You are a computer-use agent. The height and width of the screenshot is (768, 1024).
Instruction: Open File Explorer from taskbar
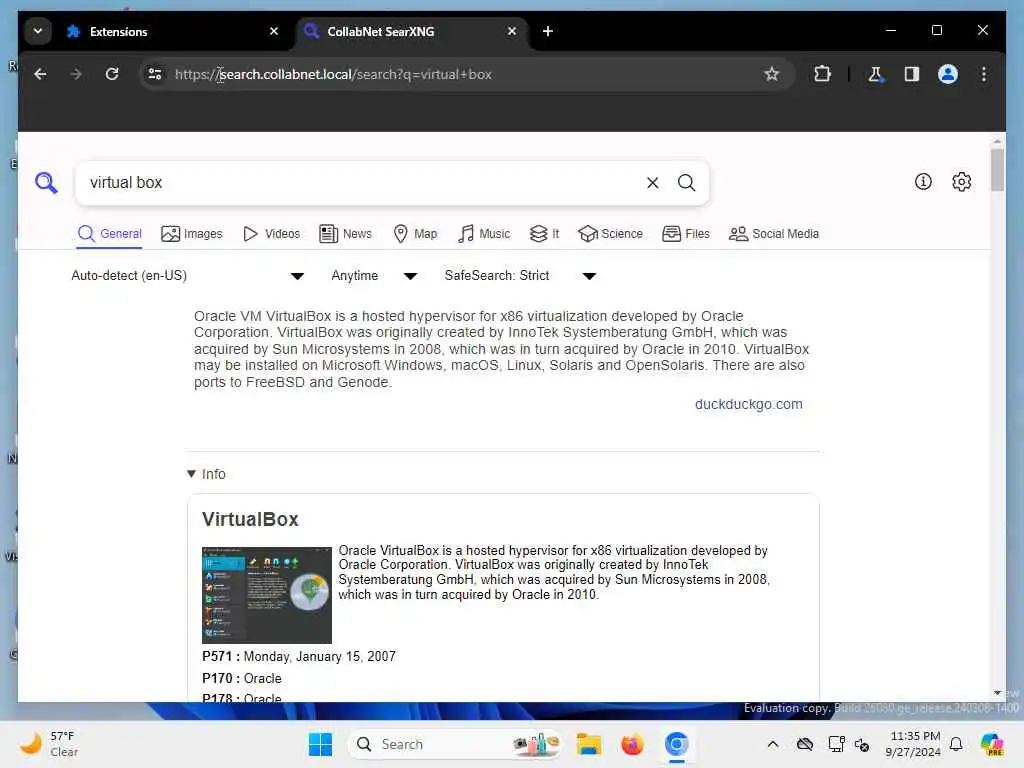coord(588,744)
